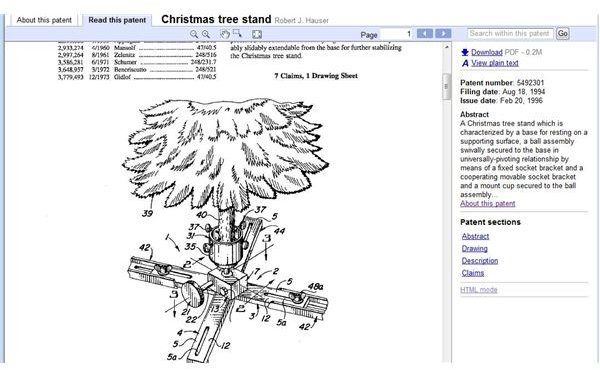The height and width of the screenshot is (370, 600).
Task: Click the plain text 'A' icon
Action: [x=465, y=63]
